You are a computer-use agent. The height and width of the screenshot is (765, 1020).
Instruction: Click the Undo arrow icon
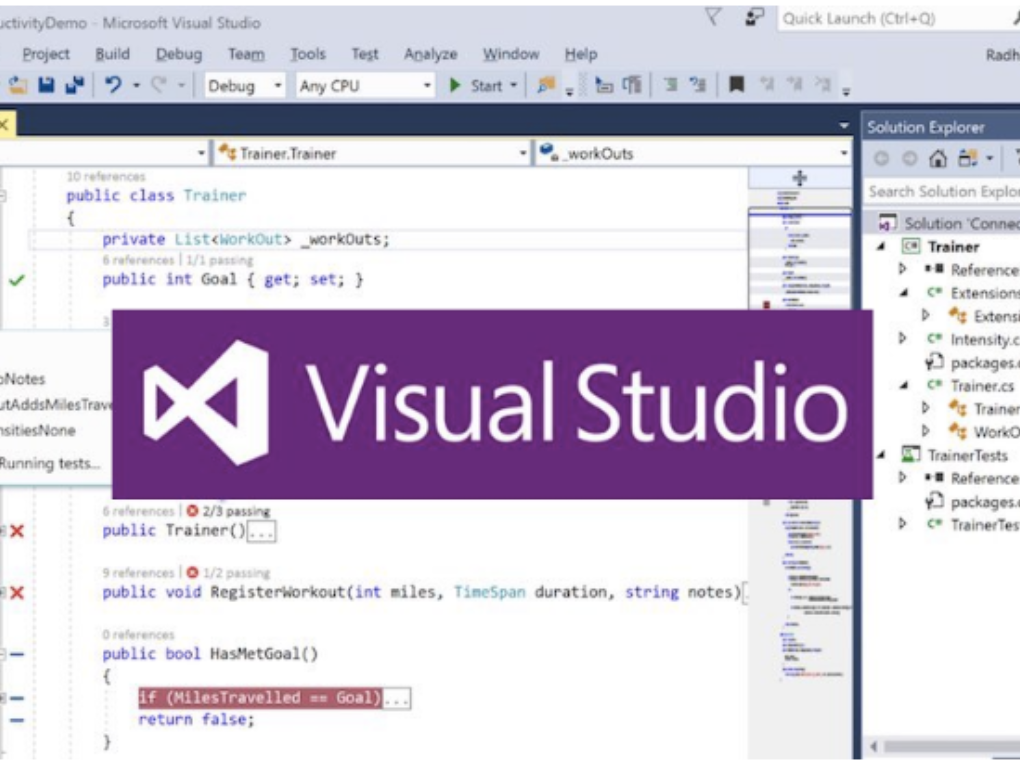[x=113, y=86]
